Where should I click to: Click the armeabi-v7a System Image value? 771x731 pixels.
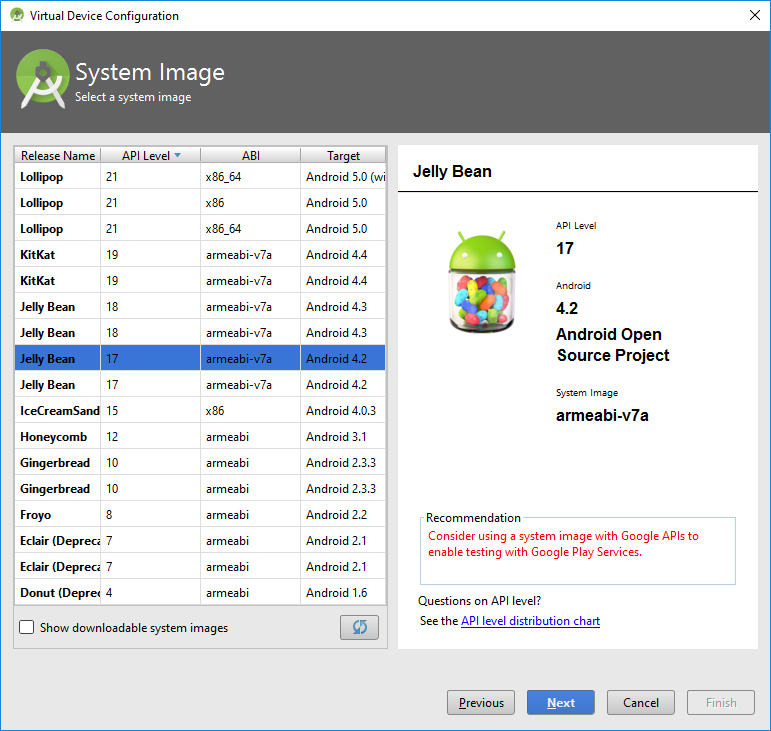(602, 415)
